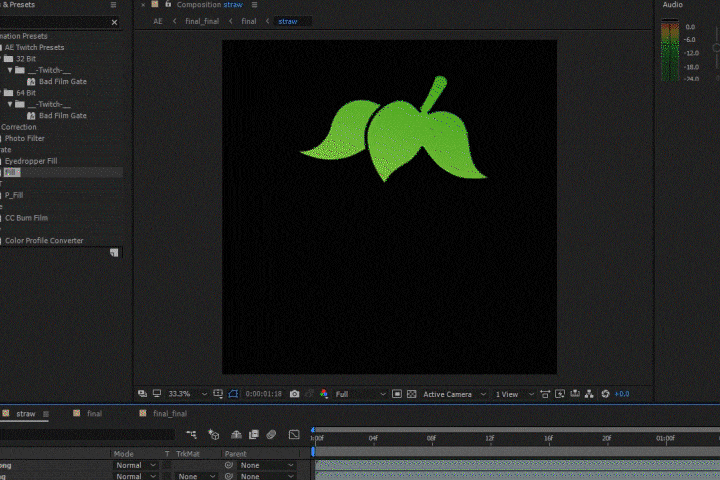This screenshot has height=480, width=720.
Task: Open the first layer's Normal blend mode dropdown
Action: pyautogui.click(x=135, y=465)
